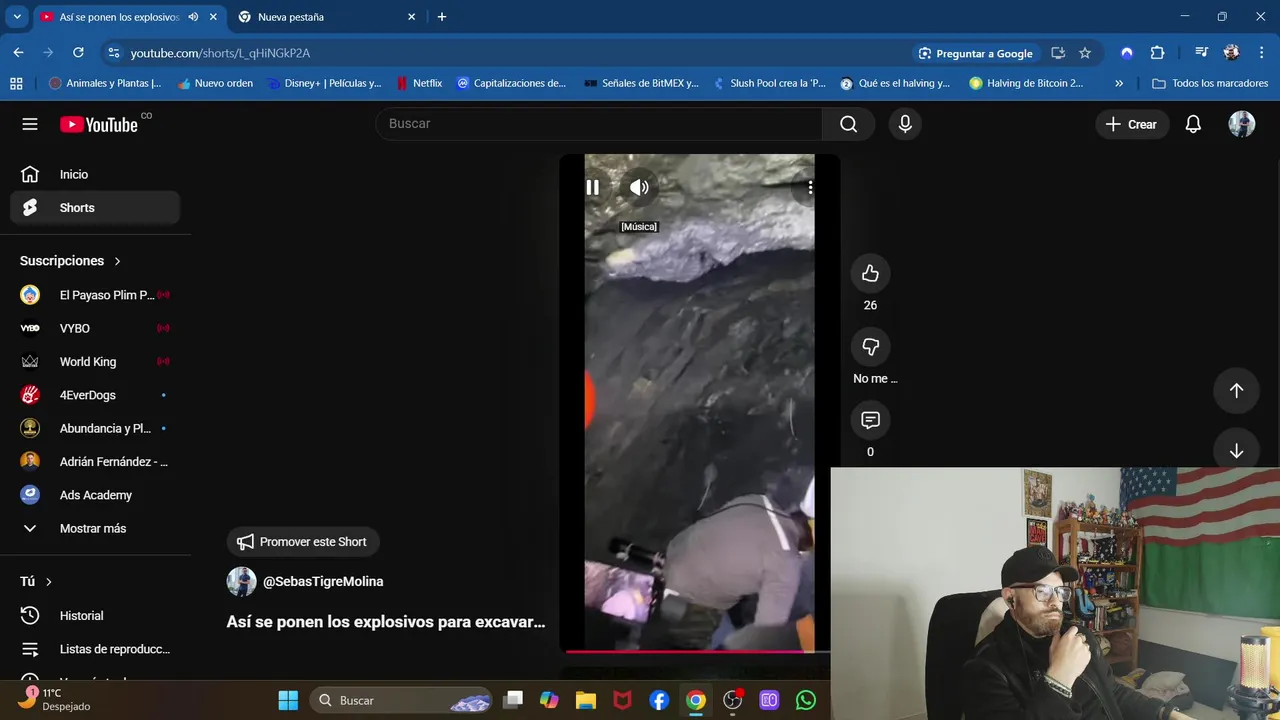
Task: Open the Disney+ bookmark
Action: tap(325, 83)
